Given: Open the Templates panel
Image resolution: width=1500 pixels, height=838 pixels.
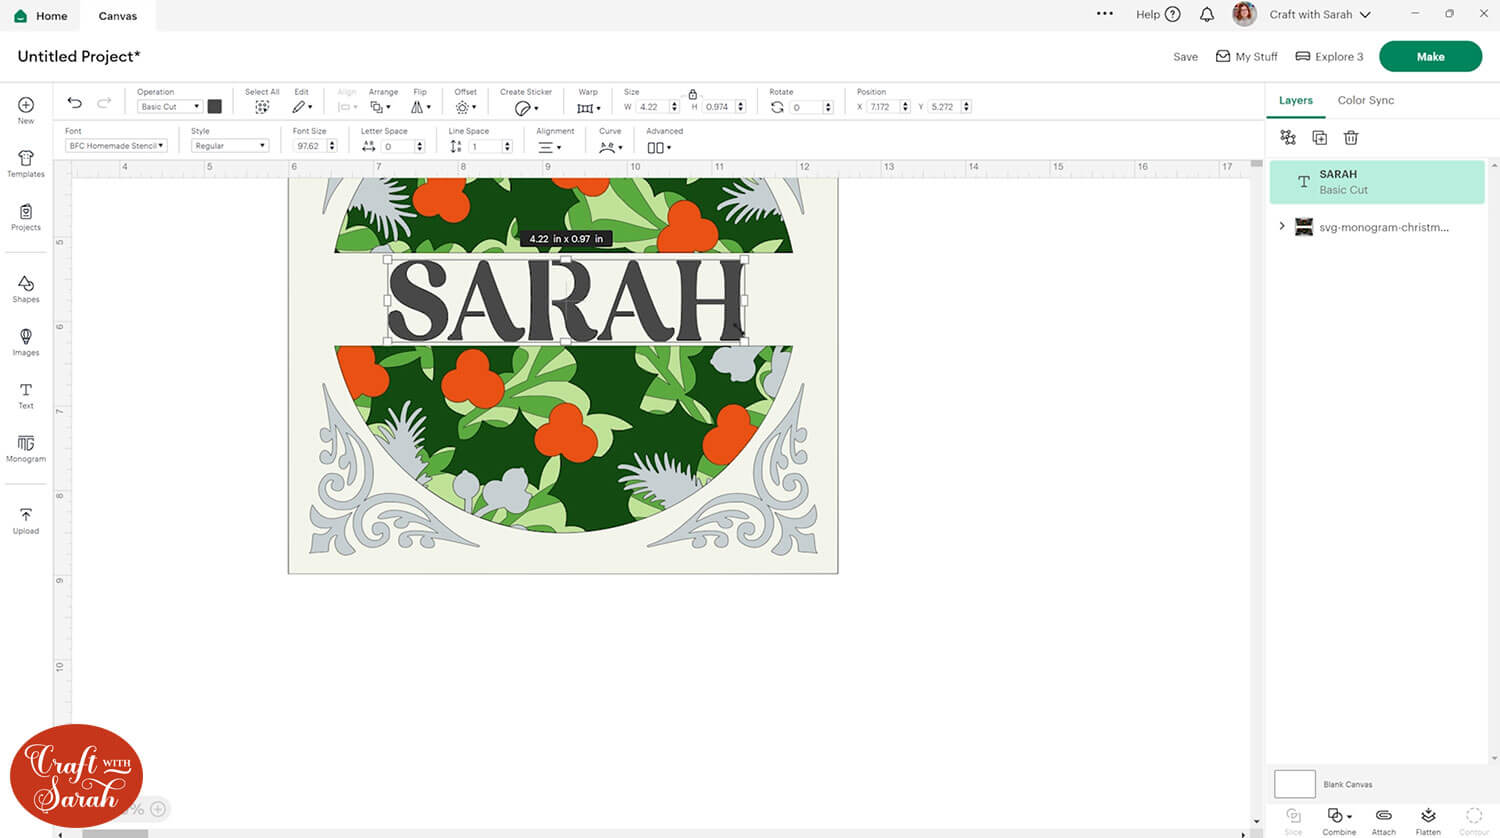Looking at the screenshot, I should [26, 163].
